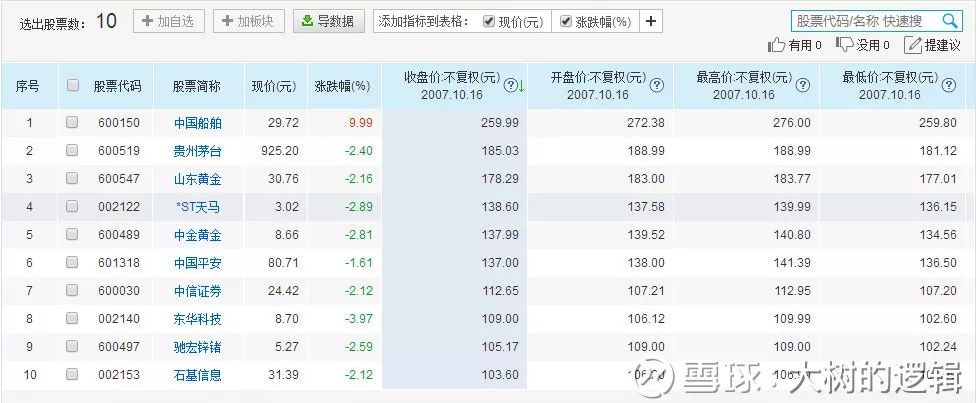Sort by 现价(元) column header
Viewport: 976px width, 403px height.
[x=274, y=86]
